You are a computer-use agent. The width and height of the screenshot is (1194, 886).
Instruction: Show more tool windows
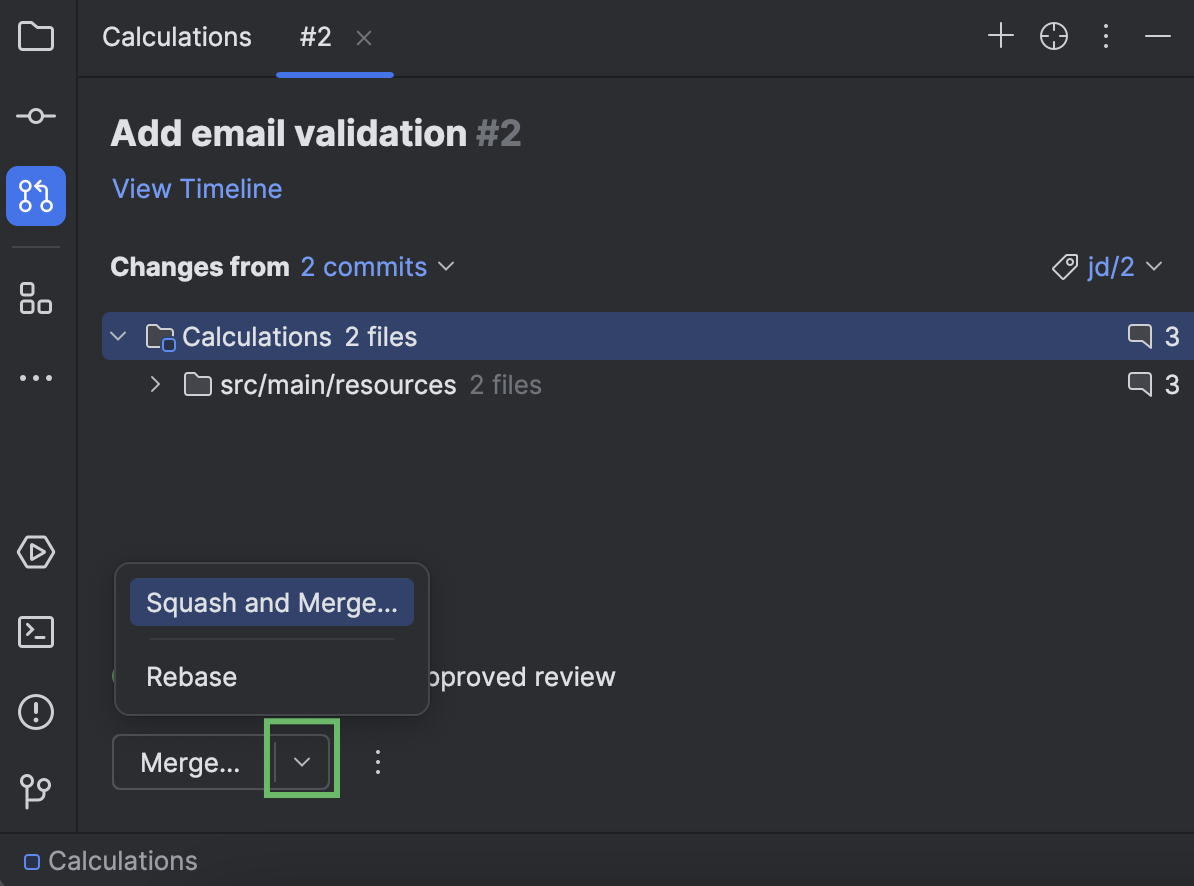click(x=36, y=377)
